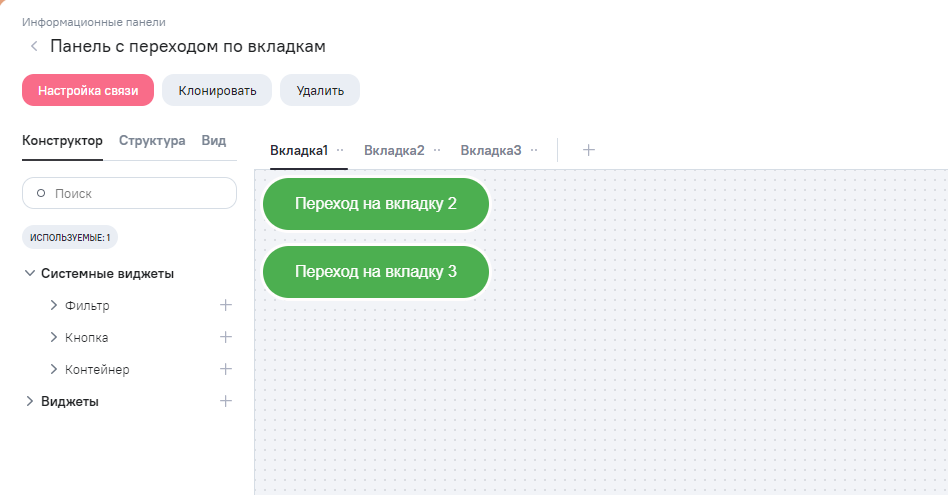Screen dimensions: 948x495
Task: Expand the Фильтр tree item
Action: coord(54,305)
